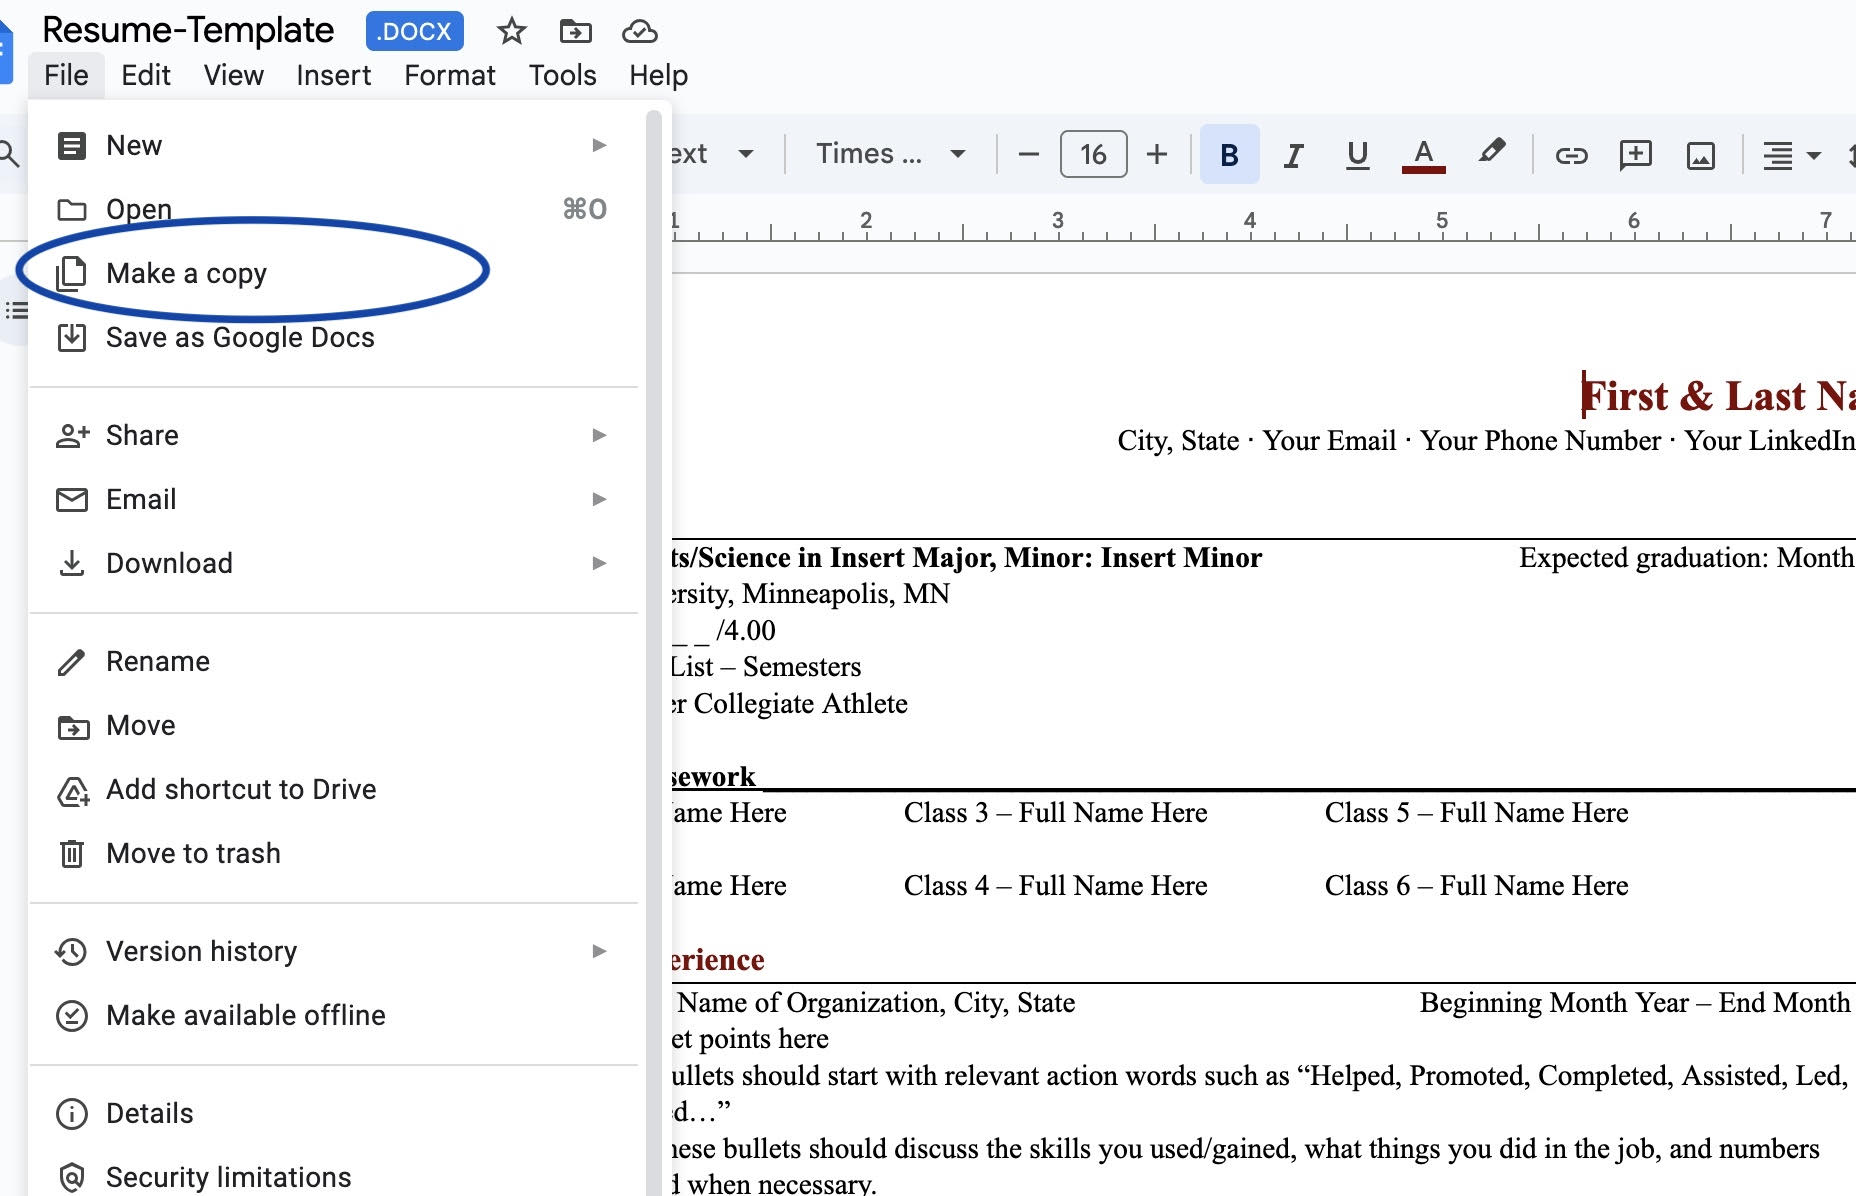Add a comment

click(1636, 154)
